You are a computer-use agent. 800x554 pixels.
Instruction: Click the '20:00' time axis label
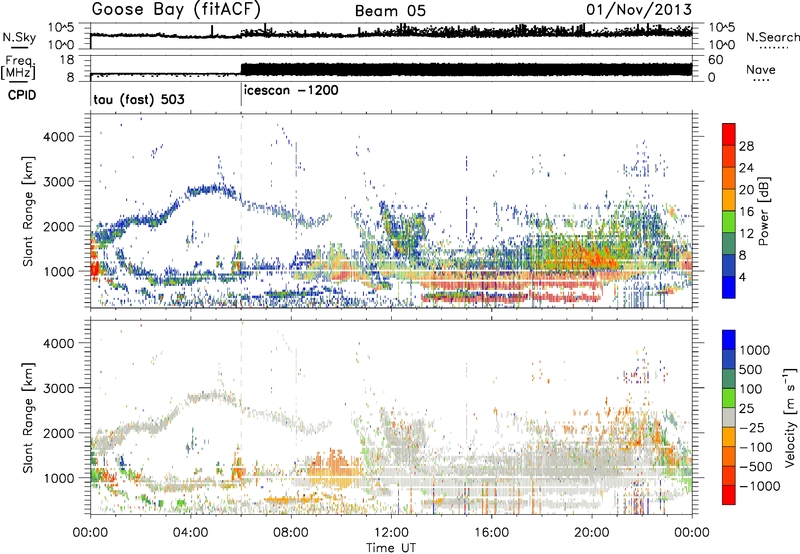point(592,532)
